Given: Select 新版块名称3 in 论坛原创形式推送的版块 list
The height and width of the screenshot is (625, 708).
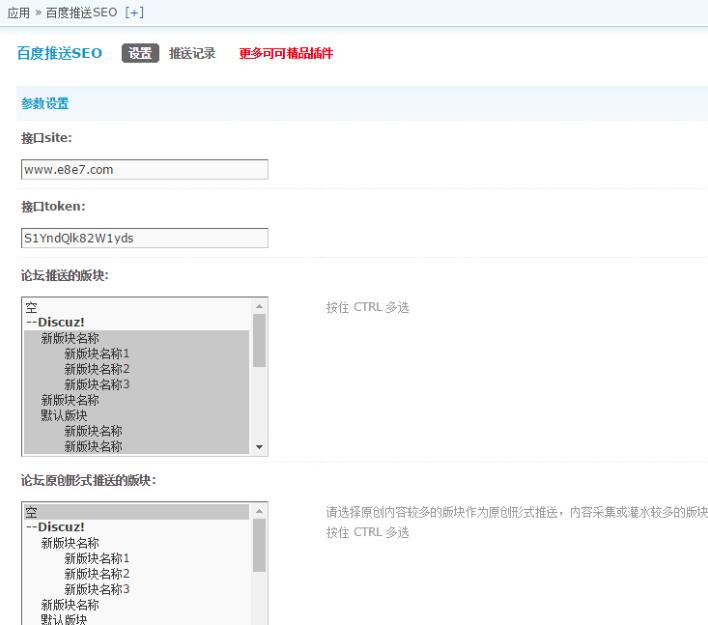Looking at the screenshot, I should (x=136, y=589).
